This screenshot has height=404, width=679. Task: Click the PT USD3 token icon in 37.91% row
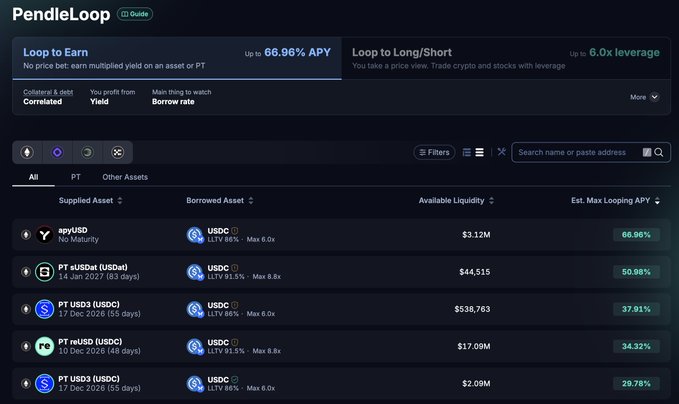coord(44,309)
